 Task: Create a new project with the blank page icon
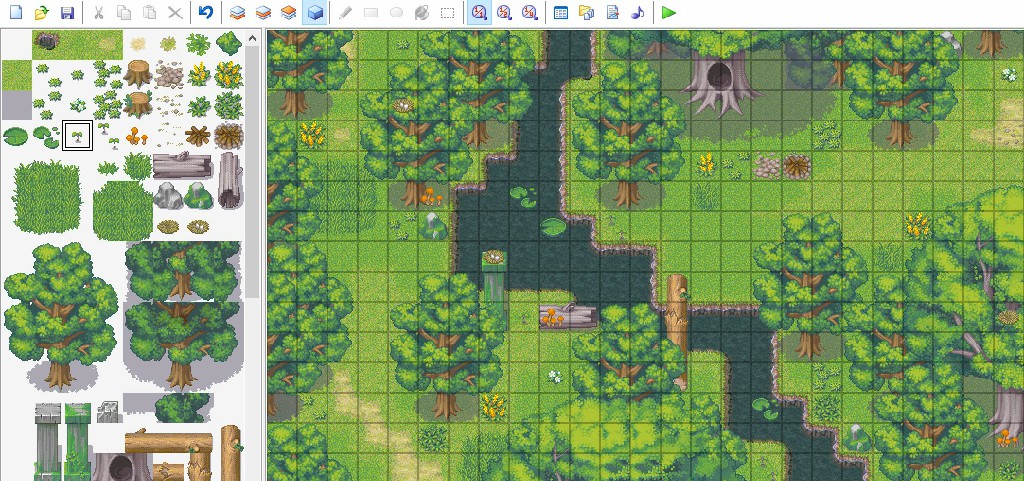pyautogui.click(x=16, y=12)
